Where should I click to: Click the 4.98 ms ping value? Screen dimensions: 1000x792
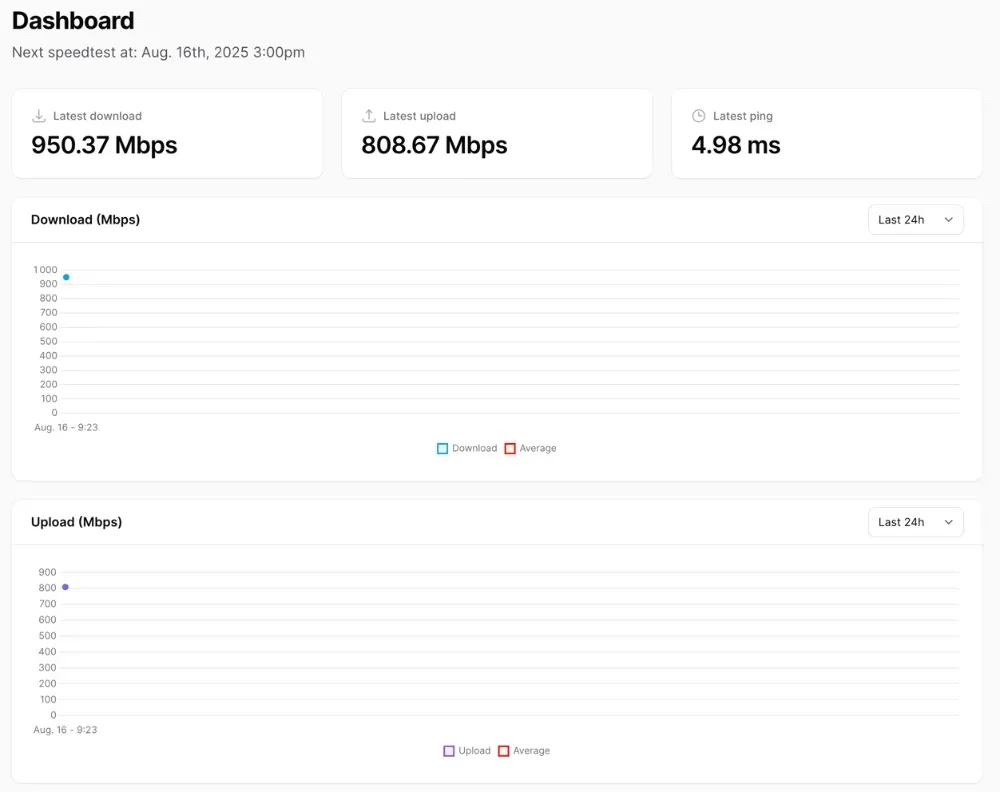click(735, 146)
